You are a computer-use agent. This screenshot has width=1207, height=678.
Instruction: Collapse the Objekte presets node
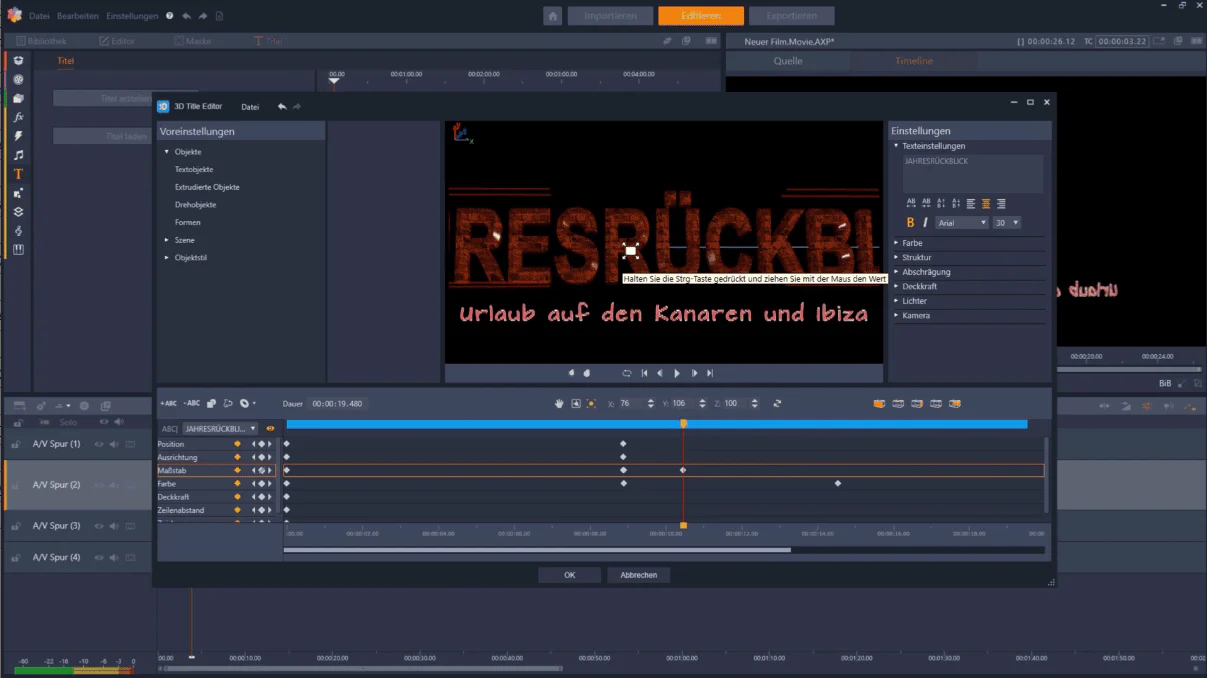point(167,152)
